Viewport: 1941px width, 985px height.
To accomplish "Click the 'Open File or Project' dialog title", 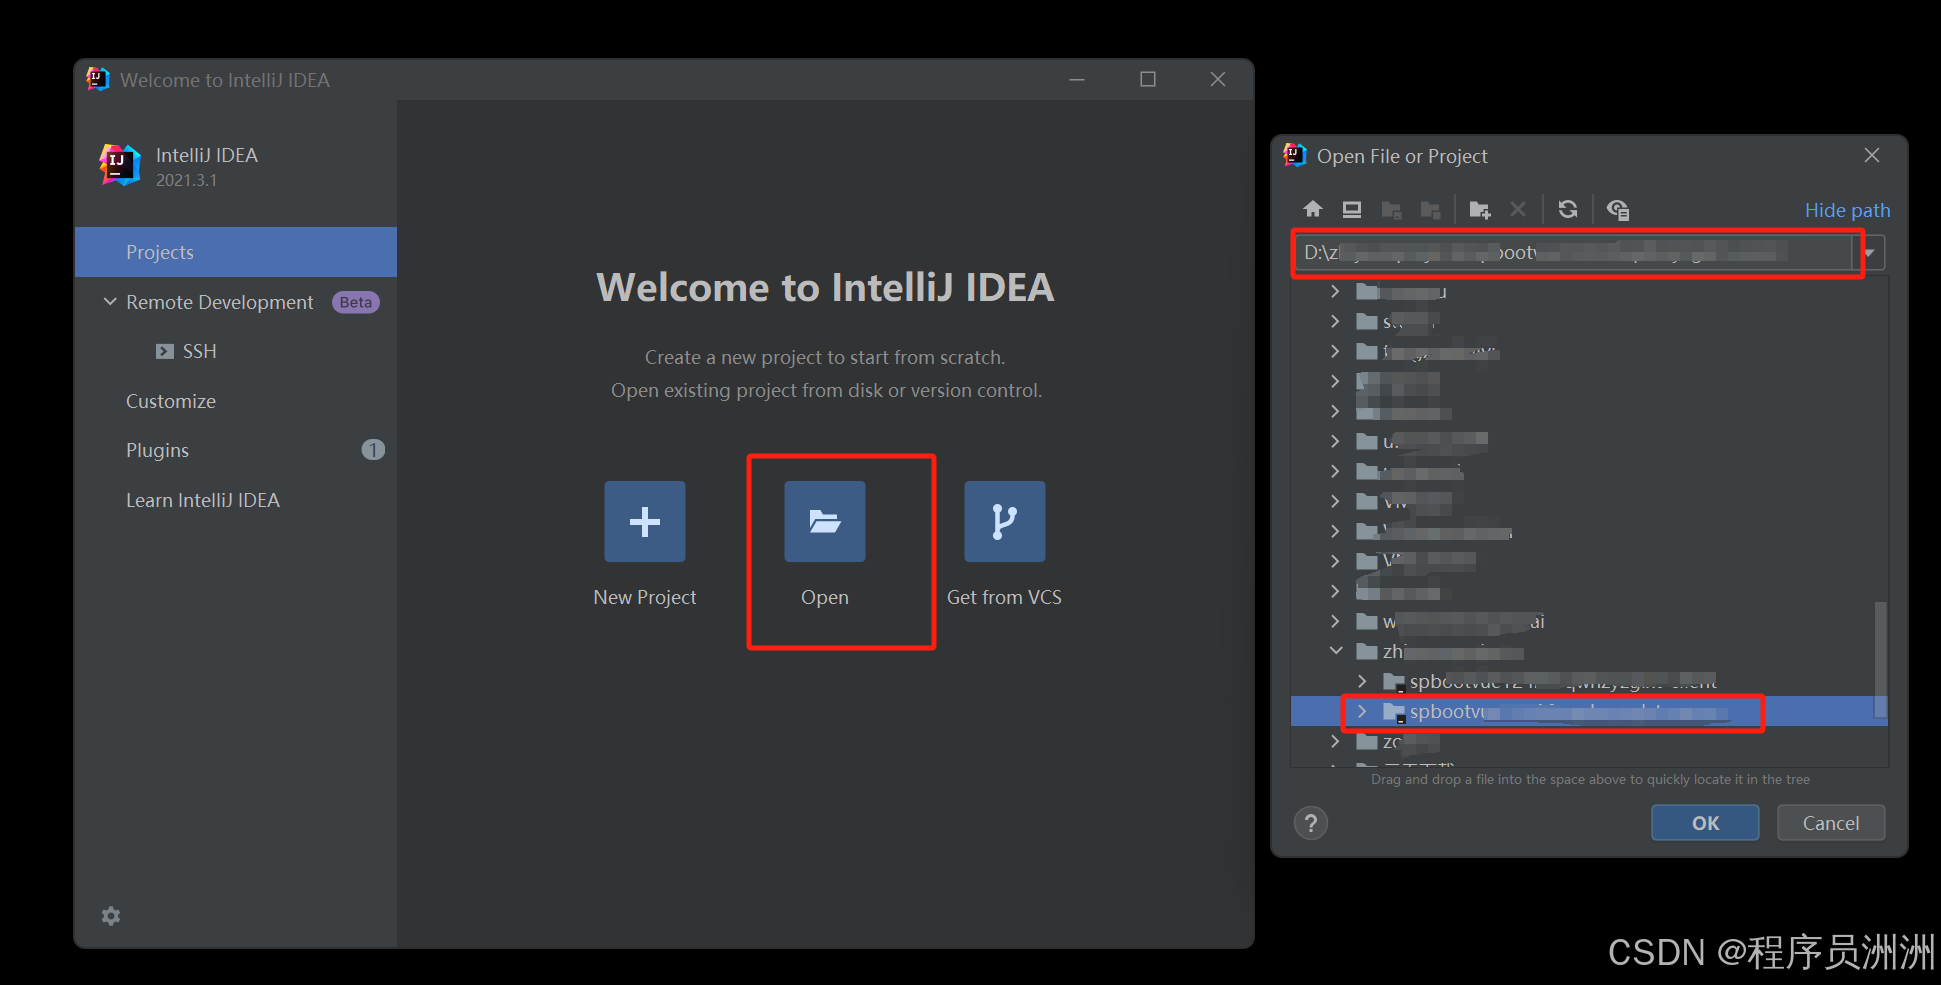I will click(1402, 156).
